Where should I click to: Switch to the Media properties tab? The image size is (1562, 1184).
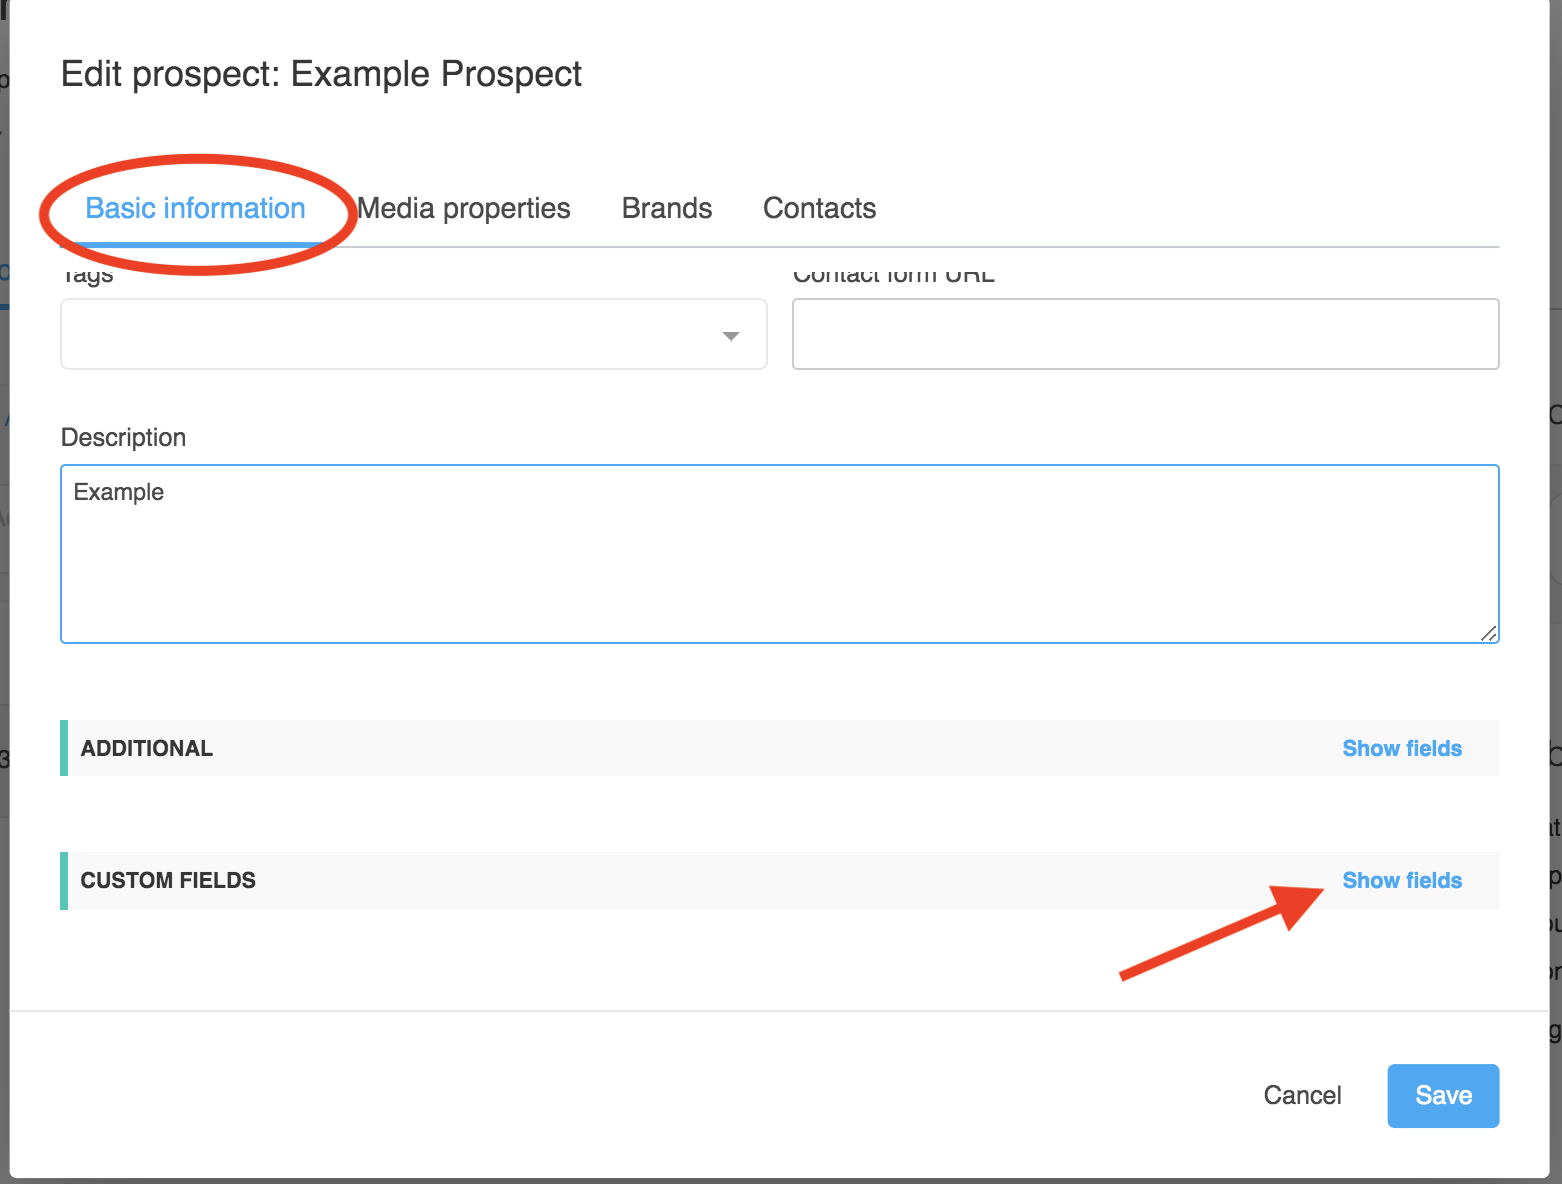click(x=464, y=208)
